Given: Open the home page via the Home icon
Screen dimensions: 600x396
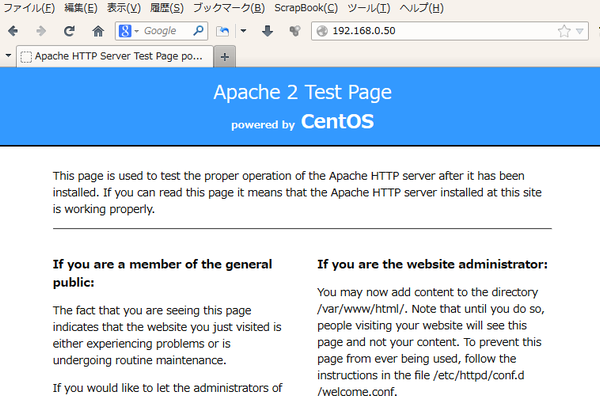Looking at the screenshot, I should (98, 31).
